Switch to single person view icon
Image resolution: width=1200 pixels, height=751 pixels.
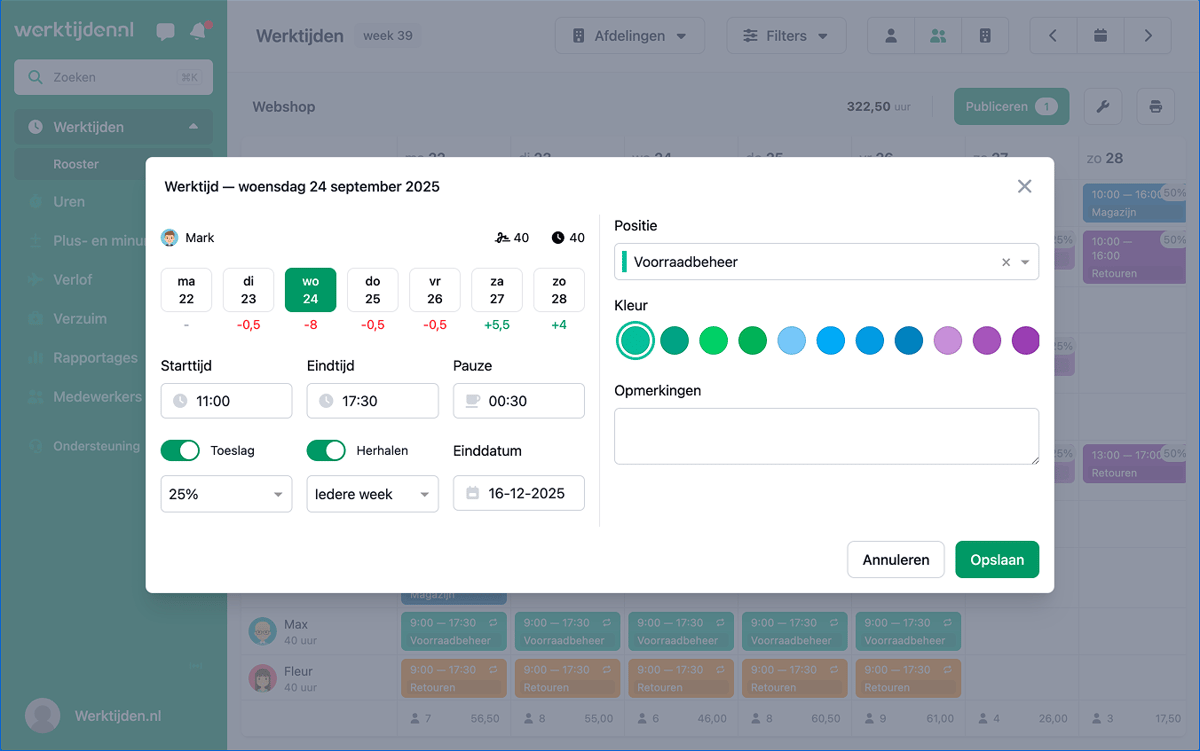tap(890, 36)
